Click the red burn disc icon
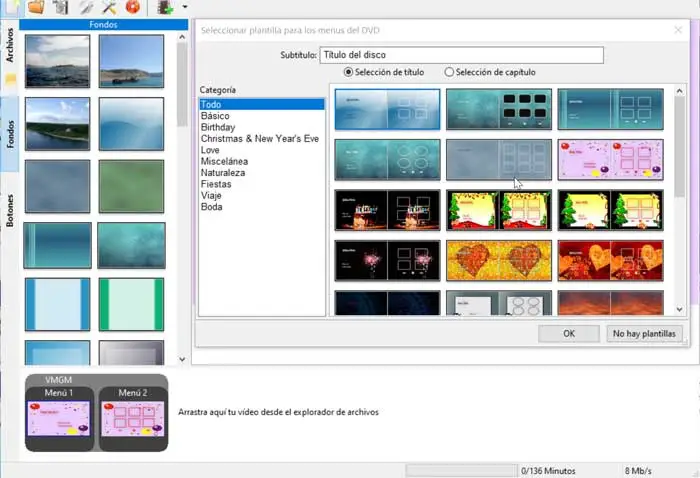700x478 pixels. pyautogui.click(x=132, y=7)
